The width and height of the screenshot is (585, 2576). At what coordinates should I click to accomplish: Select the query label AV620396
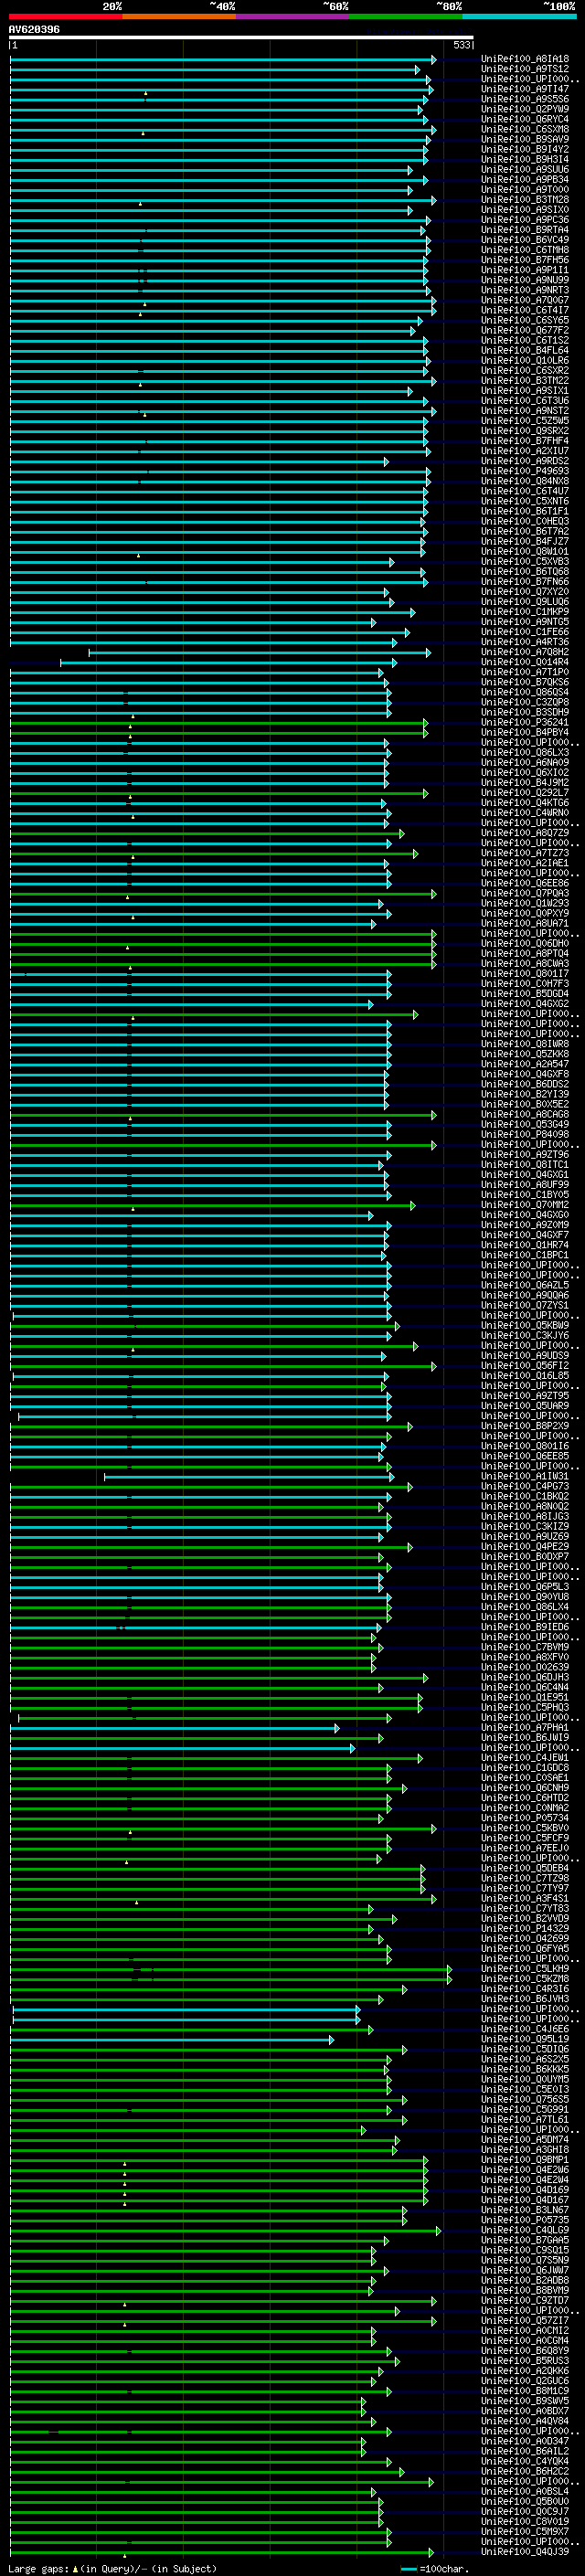[x=34, y=30]
